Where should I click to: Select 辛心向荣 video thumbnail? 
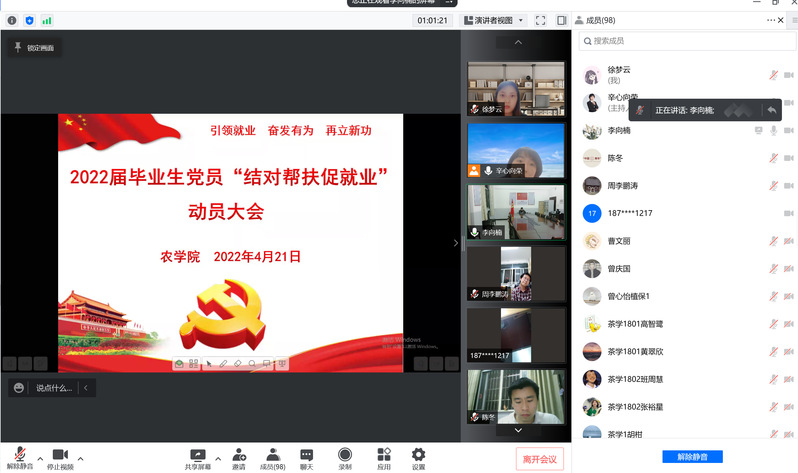[516, 150]
